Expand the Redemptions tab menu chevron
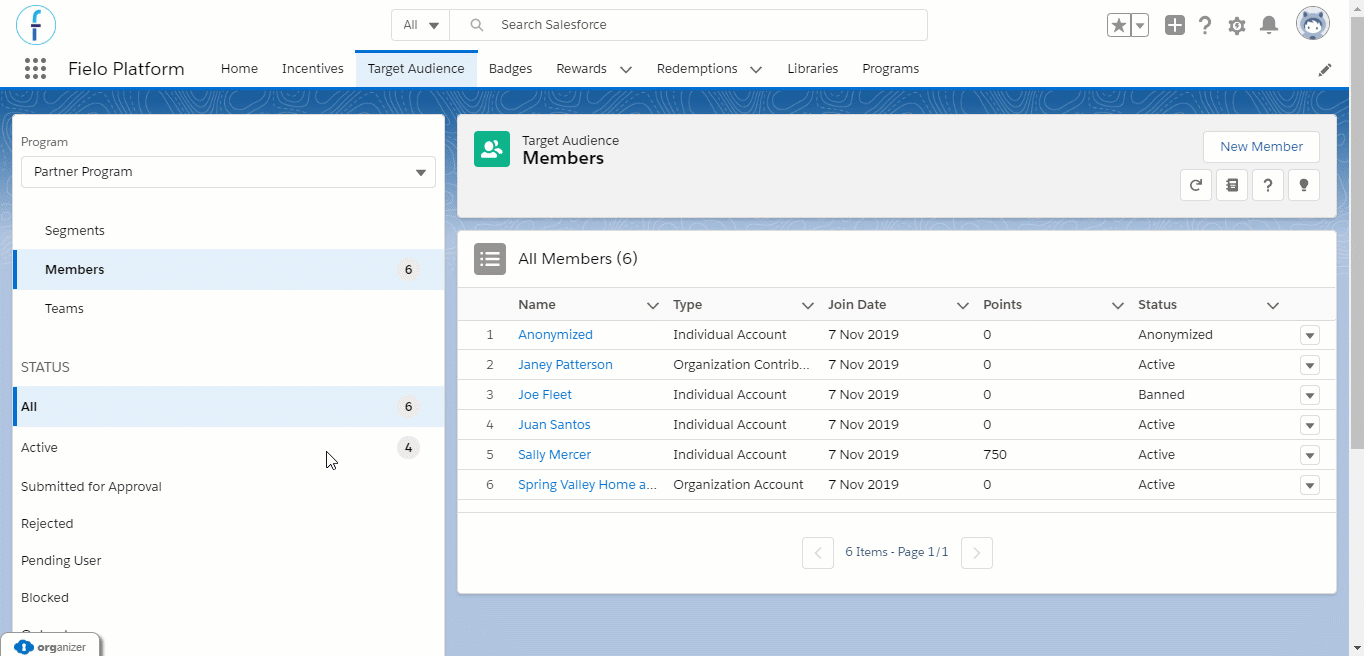 [x=756, y=69]
